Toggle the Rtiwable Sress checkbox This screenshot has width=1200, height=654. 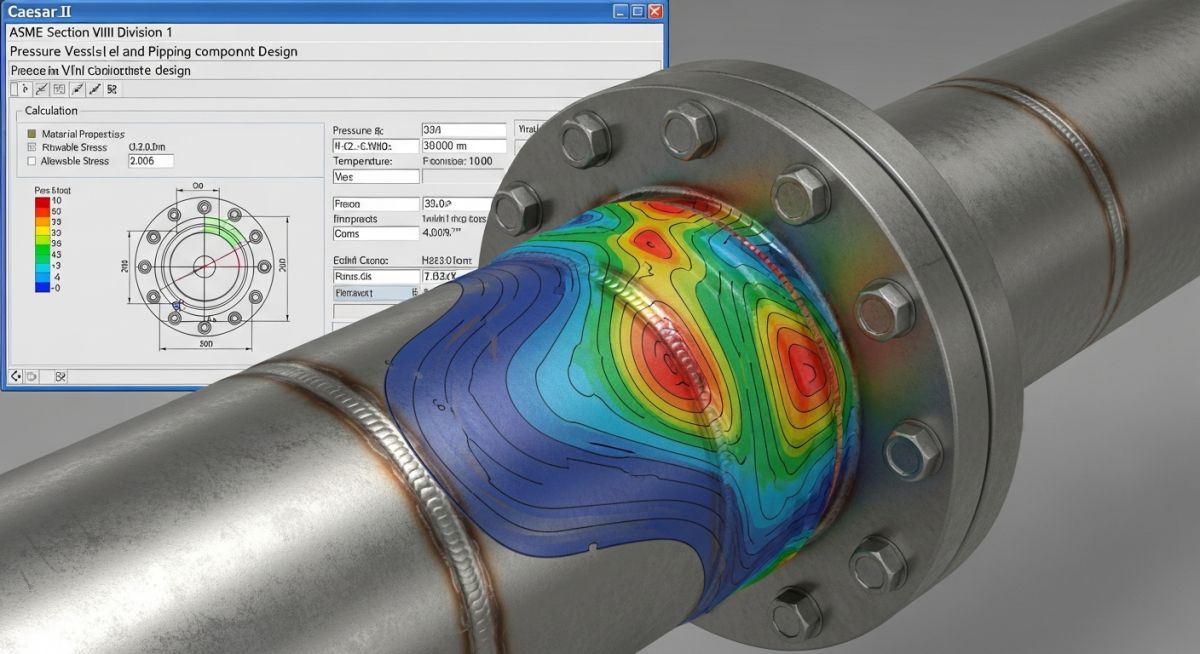point(32,147)
